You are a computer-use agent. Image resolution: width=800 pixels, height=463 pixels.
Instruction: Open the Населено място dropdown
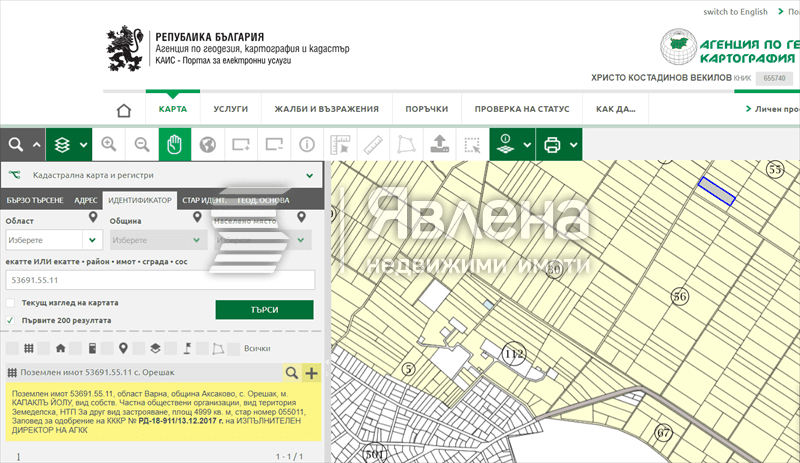(263, 240)
